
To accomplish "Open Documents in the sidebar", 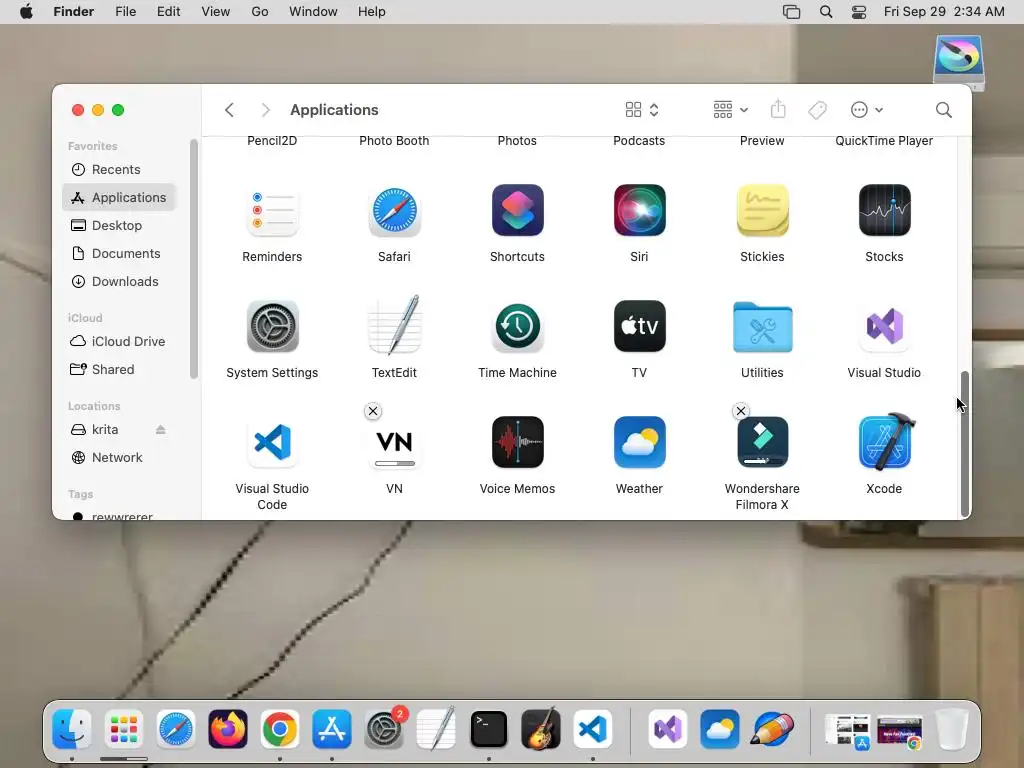I will coord(119,253).
